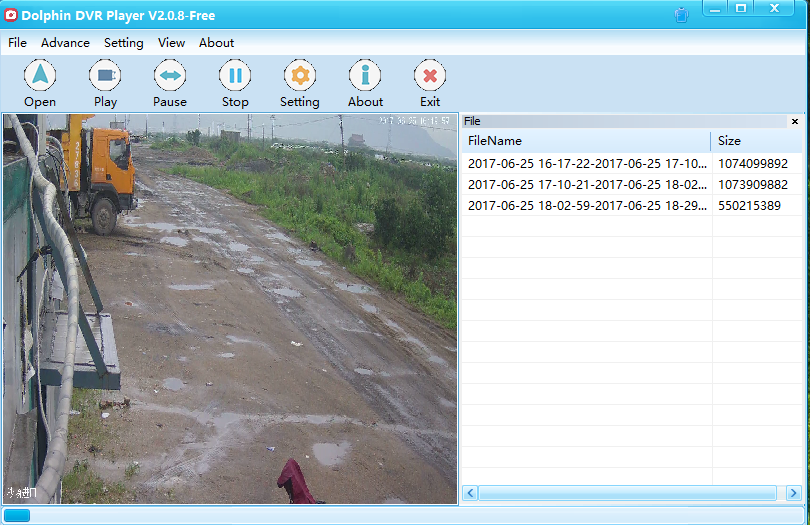
Task: Expand the View menu
Action: 171,43
